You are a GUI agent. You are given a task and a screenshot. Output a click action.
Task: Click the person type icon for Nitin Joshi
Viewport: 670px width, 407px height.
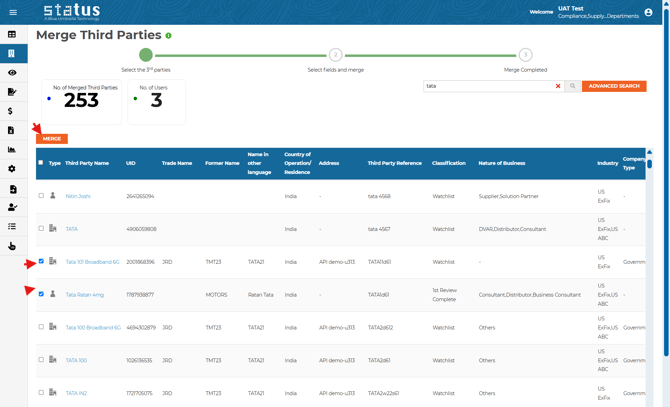(53, 196)
